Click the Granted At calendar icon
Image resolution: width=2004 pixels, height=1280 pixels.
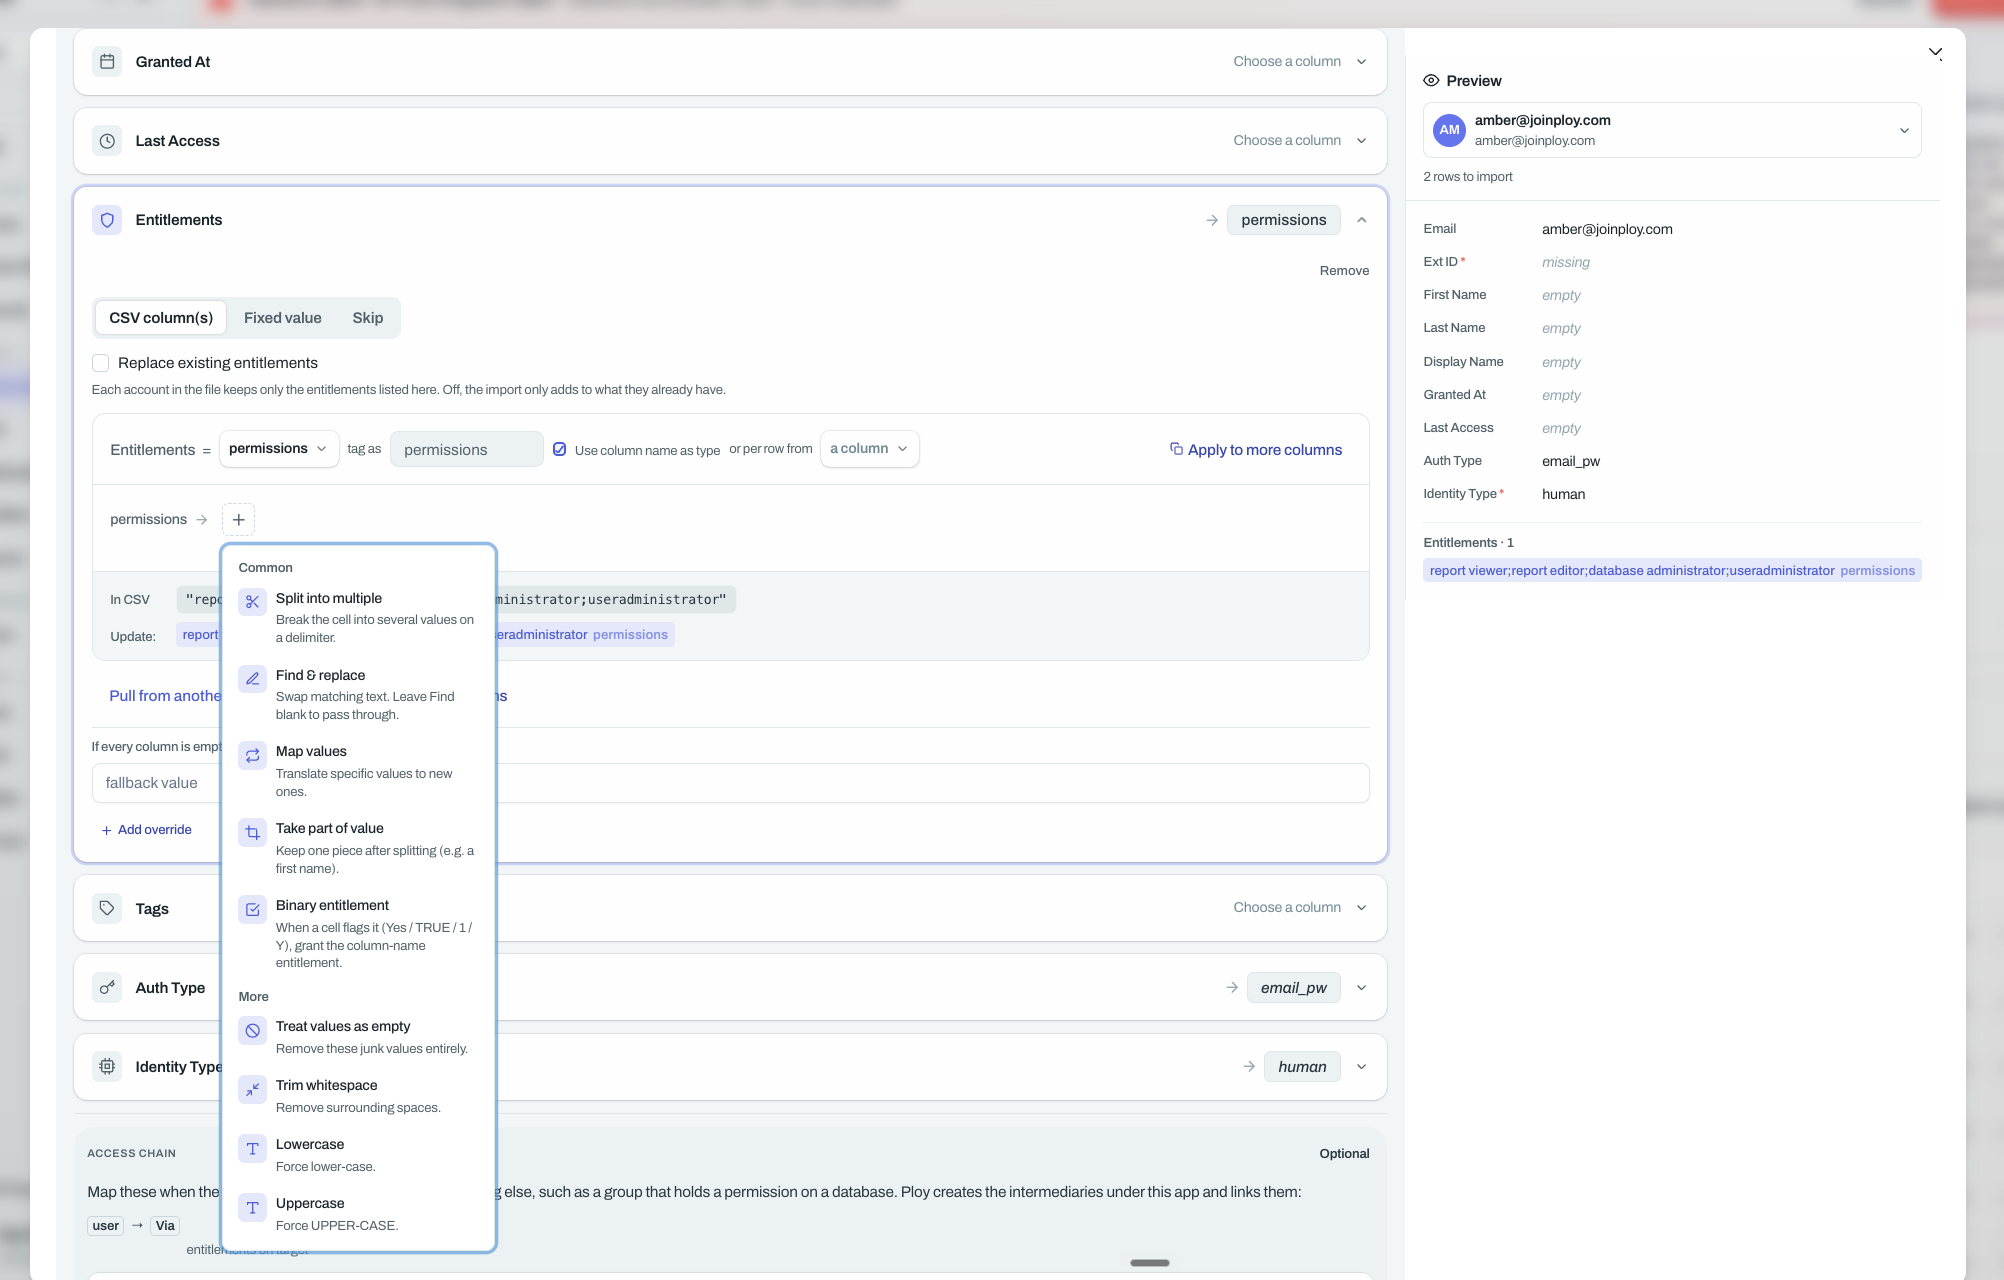click(x=107, y=62)
